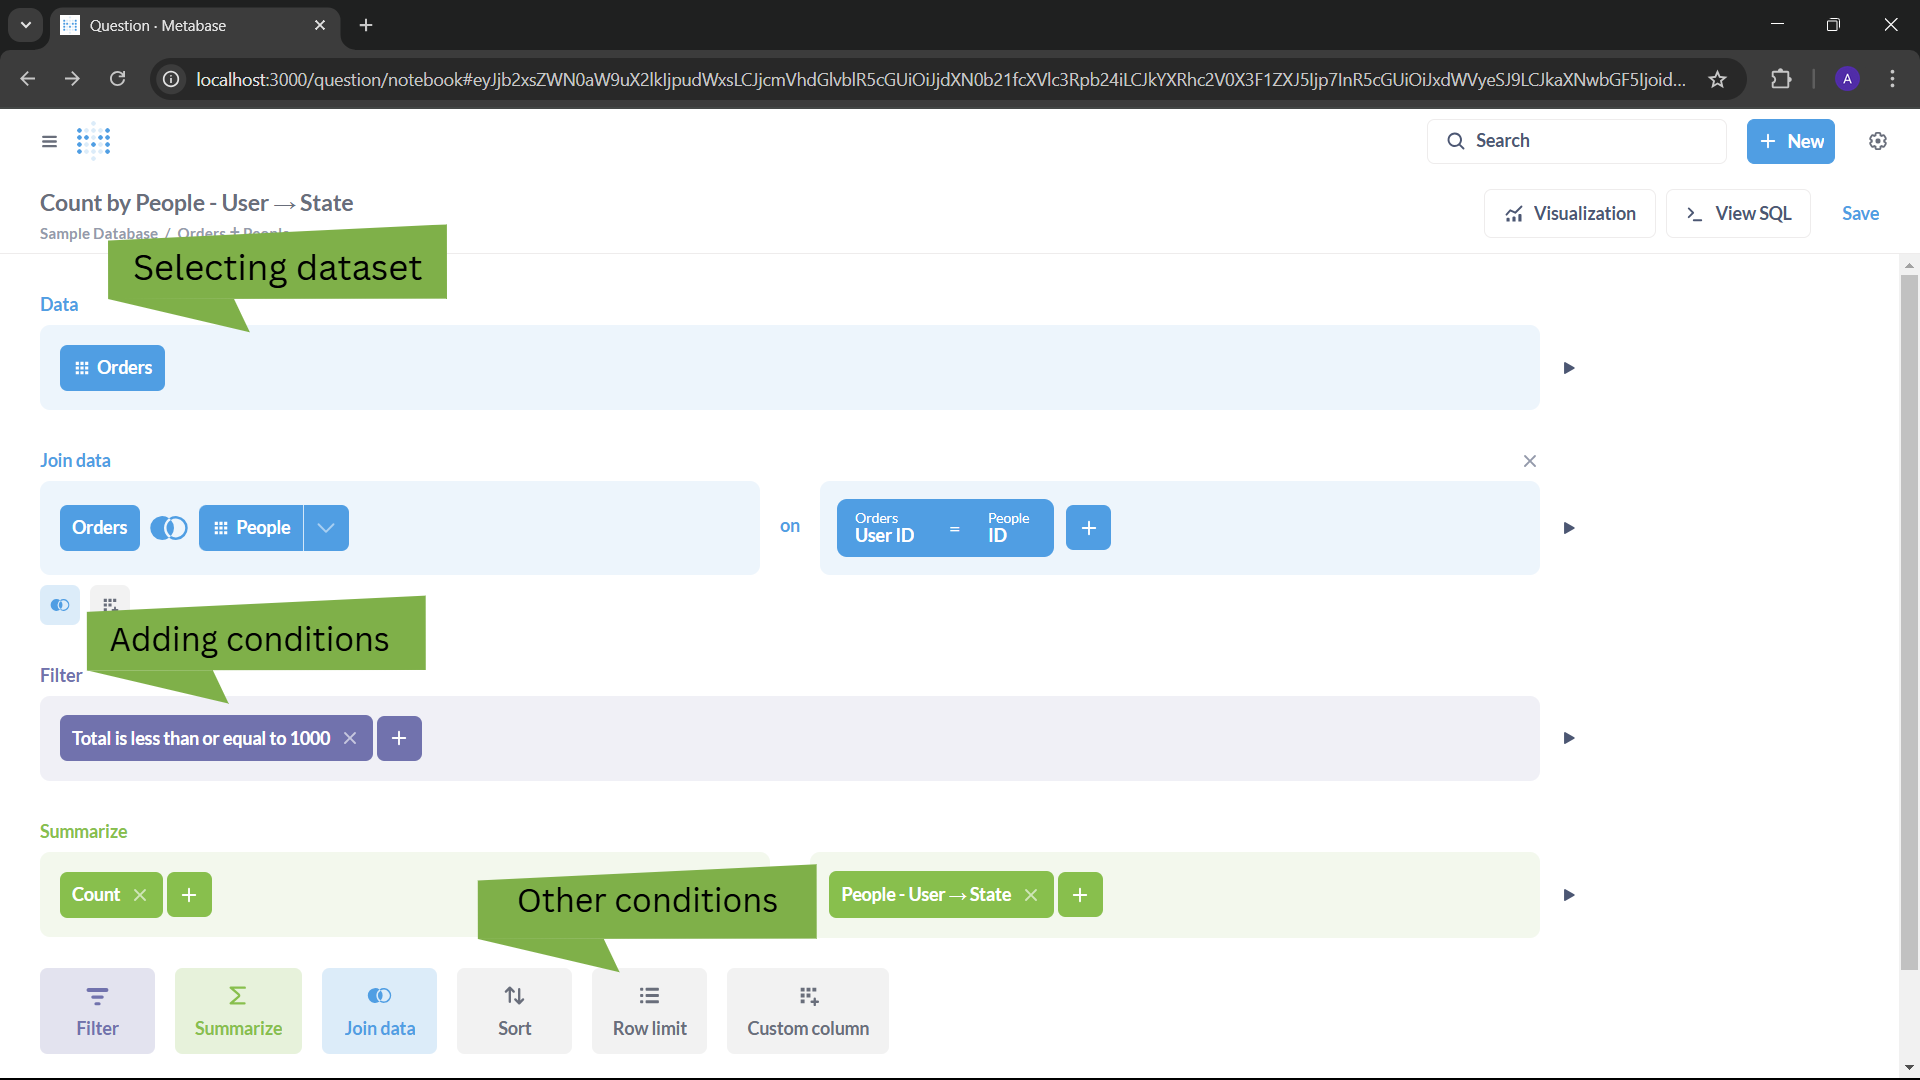Remove the Join data step

(x=1530, y=461)
